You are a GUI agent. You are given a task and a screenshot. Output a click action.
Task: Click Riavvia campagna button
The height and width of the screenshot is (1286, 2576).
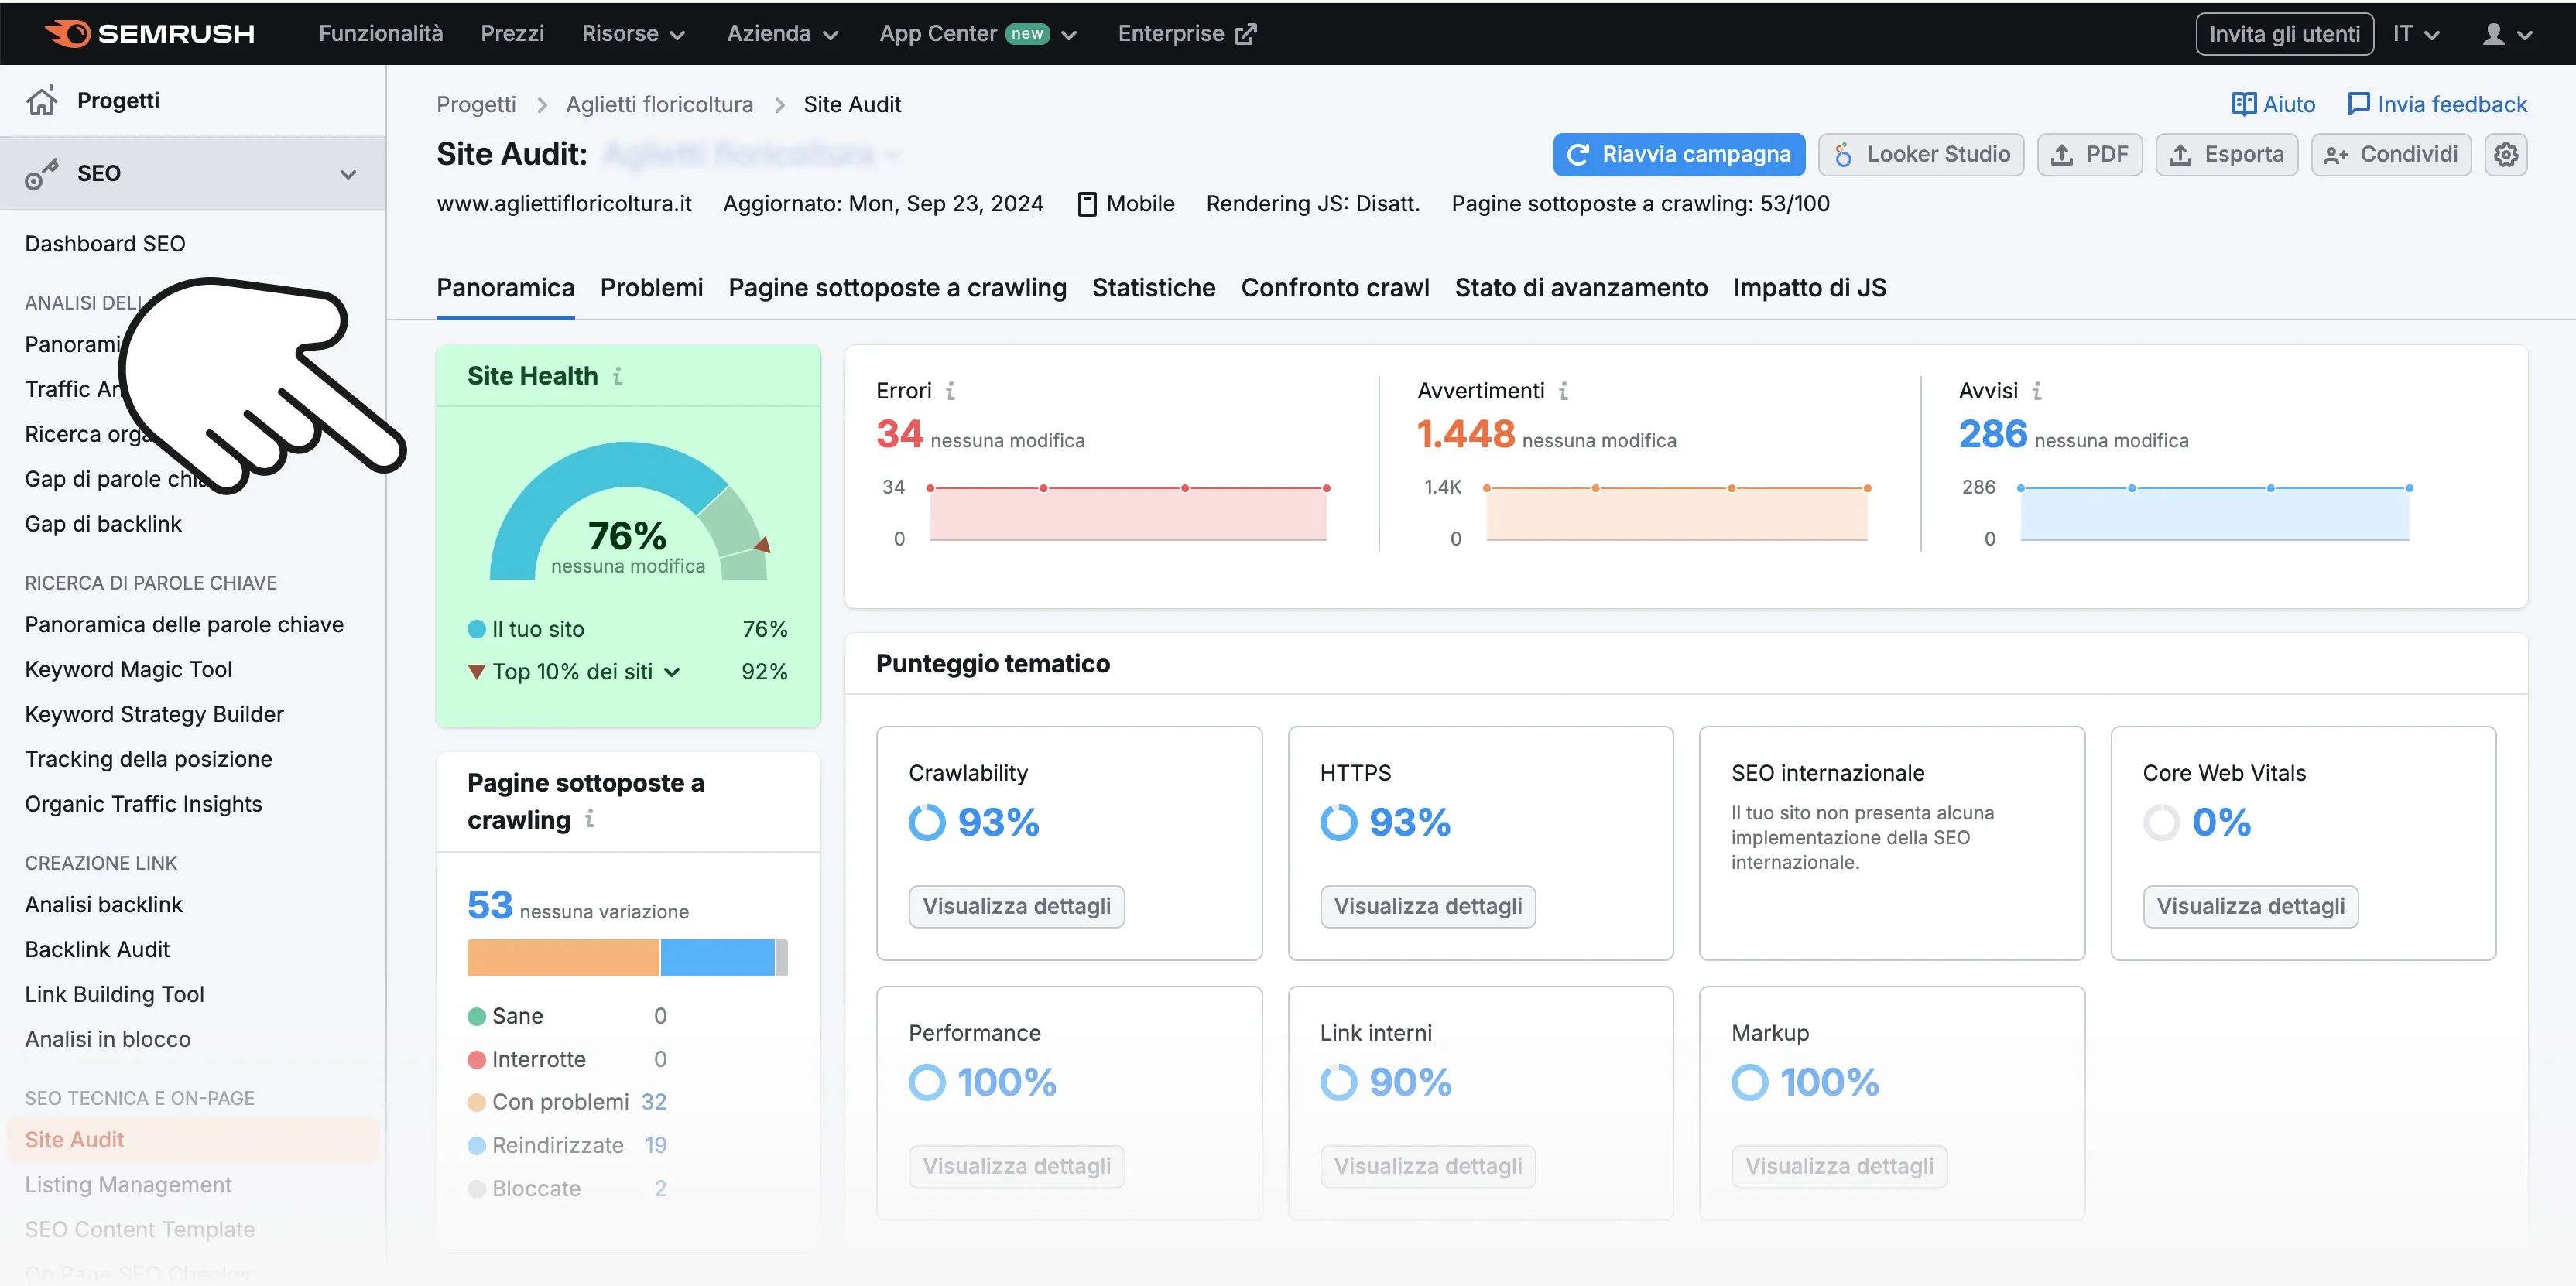coord(1678,154)
